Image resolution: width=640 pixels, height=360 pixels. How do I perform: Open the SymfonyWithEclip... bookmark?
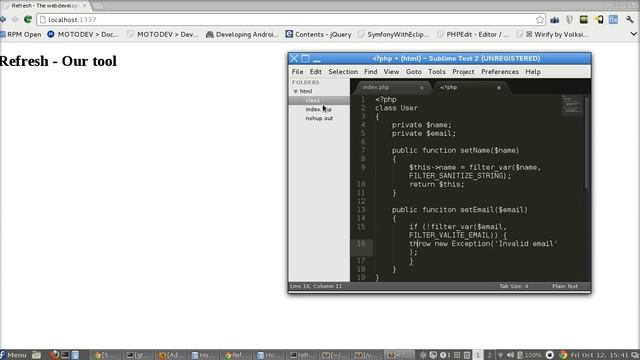pyautogui.click(x=393, y=35)
